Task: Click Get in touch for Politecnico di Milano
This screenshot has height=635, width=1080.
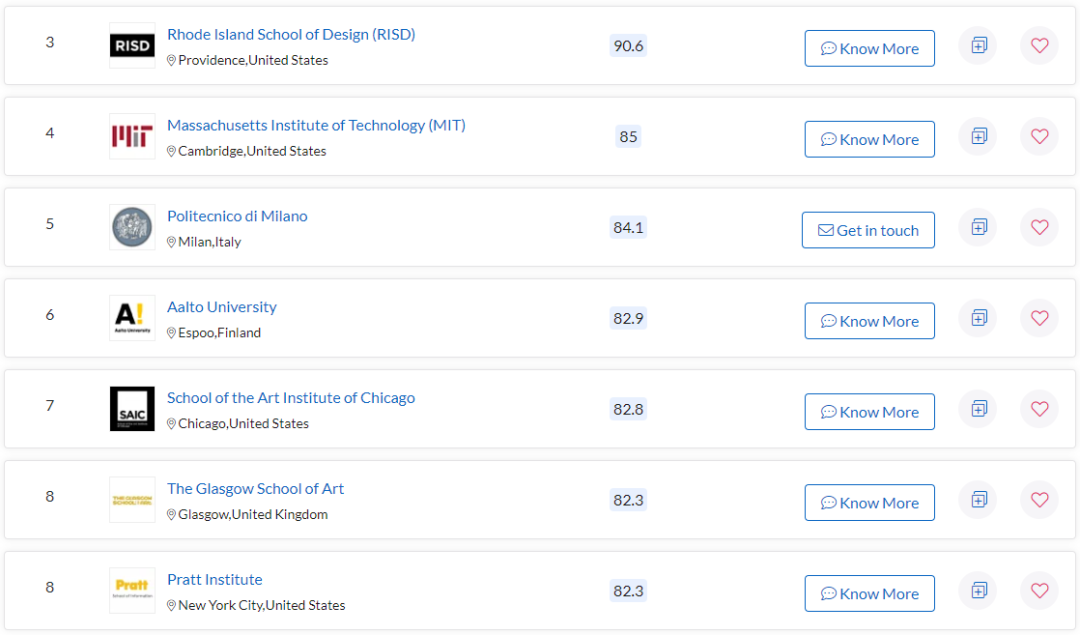Action: tap(868, 230)
